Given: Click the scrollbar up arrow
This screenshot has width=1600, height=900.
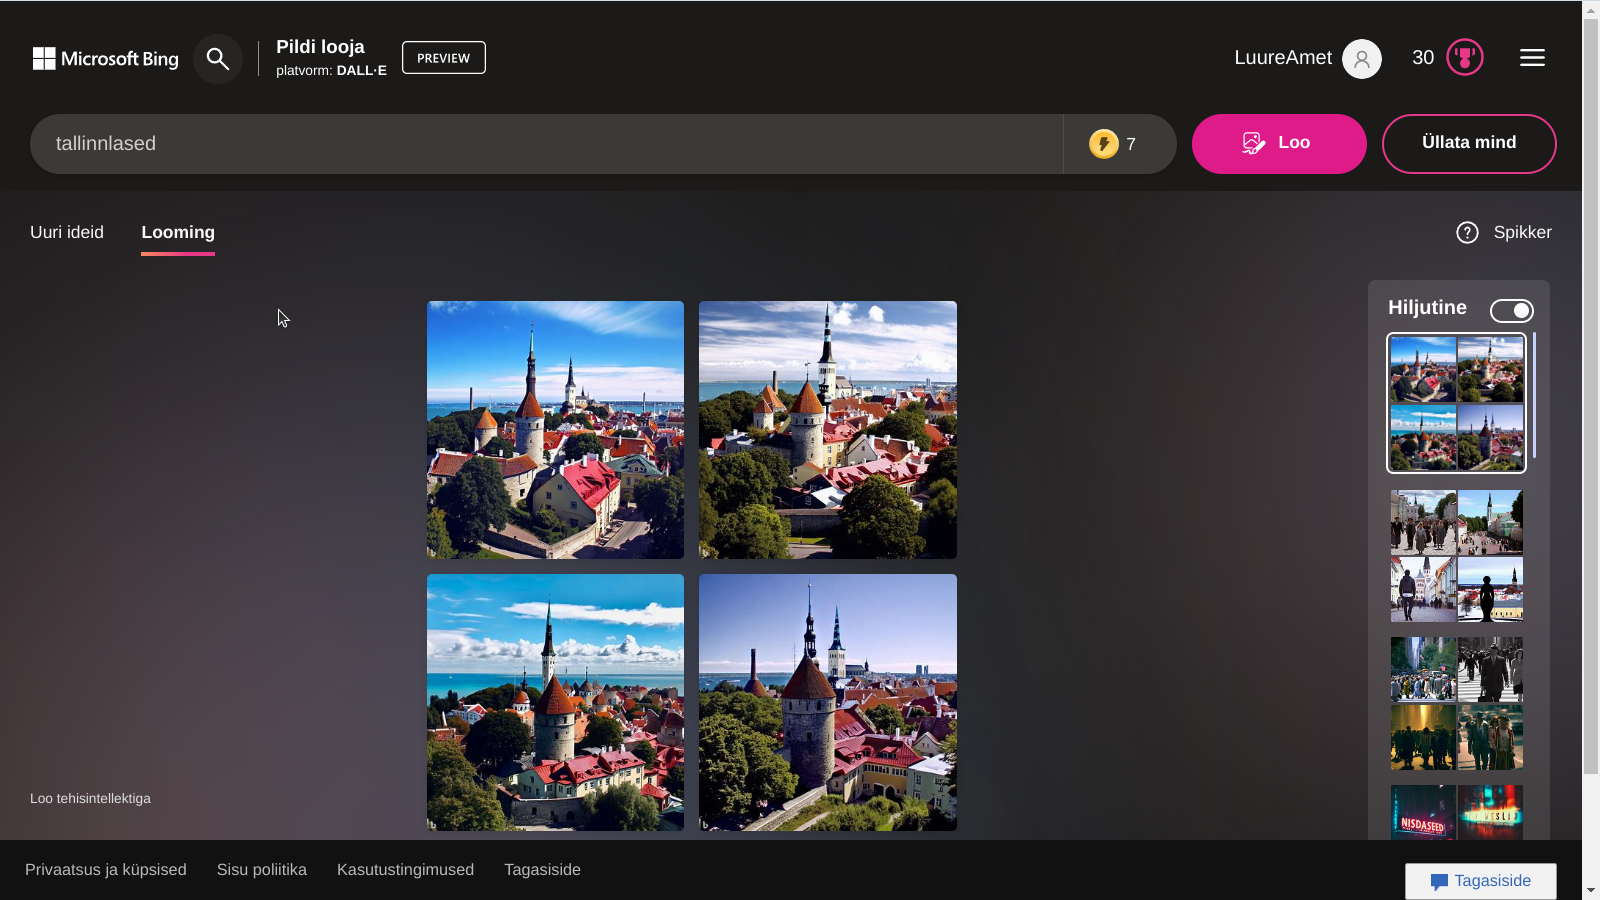Looking at the screenshot, I should click(x=1591, y=10).
